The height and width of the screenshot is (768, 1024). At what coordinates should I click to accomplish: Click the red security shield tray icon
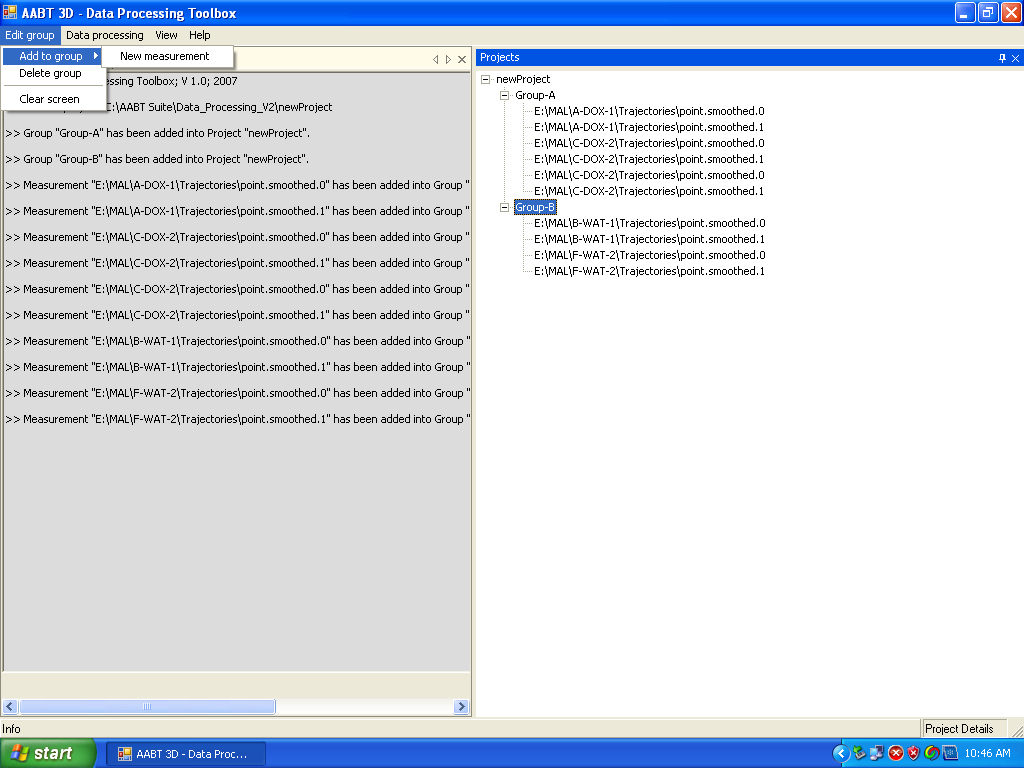coord(914,754)
